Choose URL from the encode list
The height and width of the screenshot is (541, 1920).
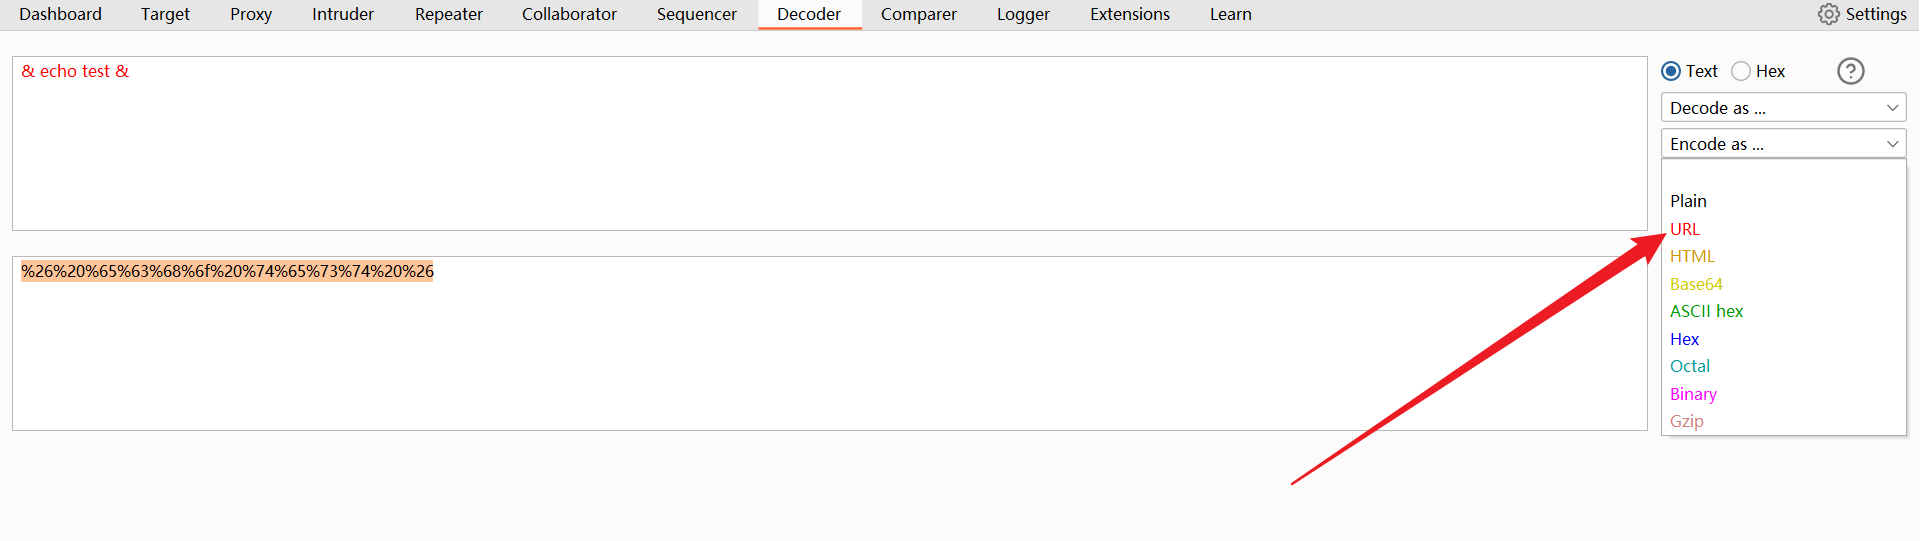(1685, 229)
